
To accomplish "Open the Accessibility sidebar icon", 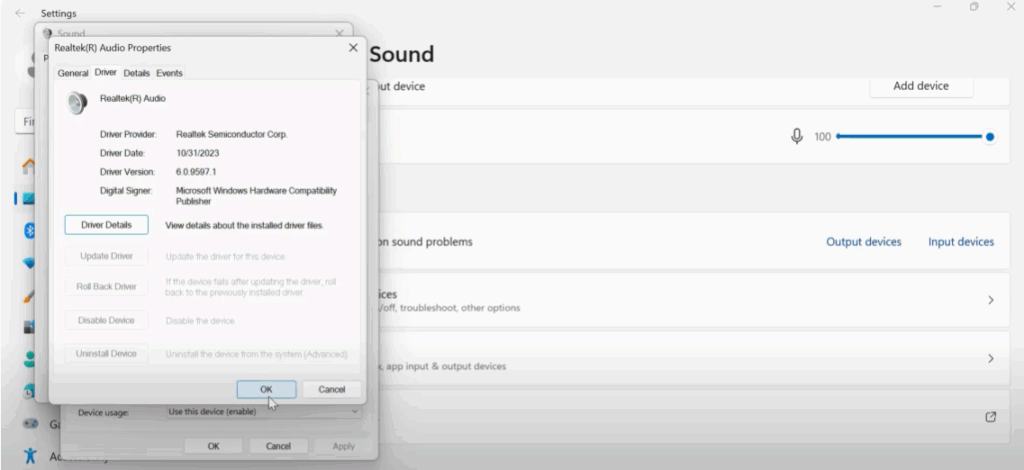I will 30,455.
